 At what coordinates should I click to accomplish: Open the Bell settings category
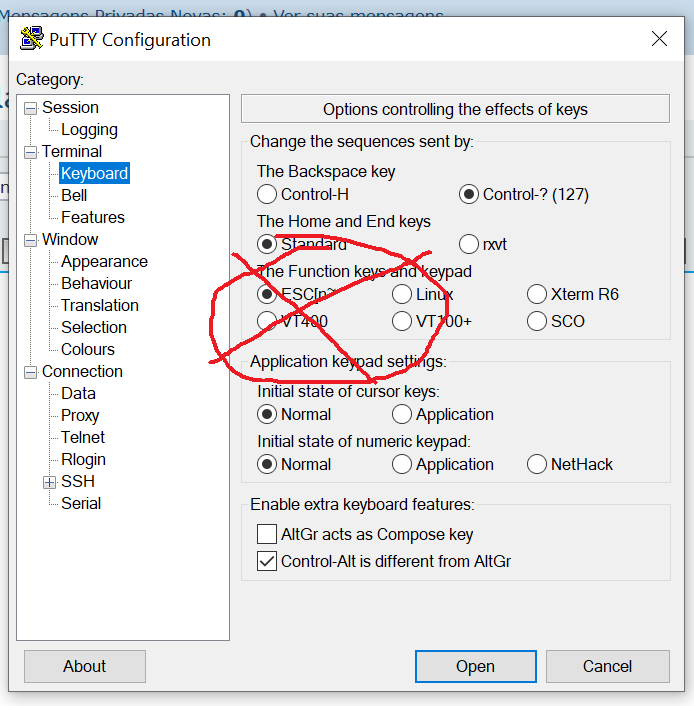click(x=74, y=195)
